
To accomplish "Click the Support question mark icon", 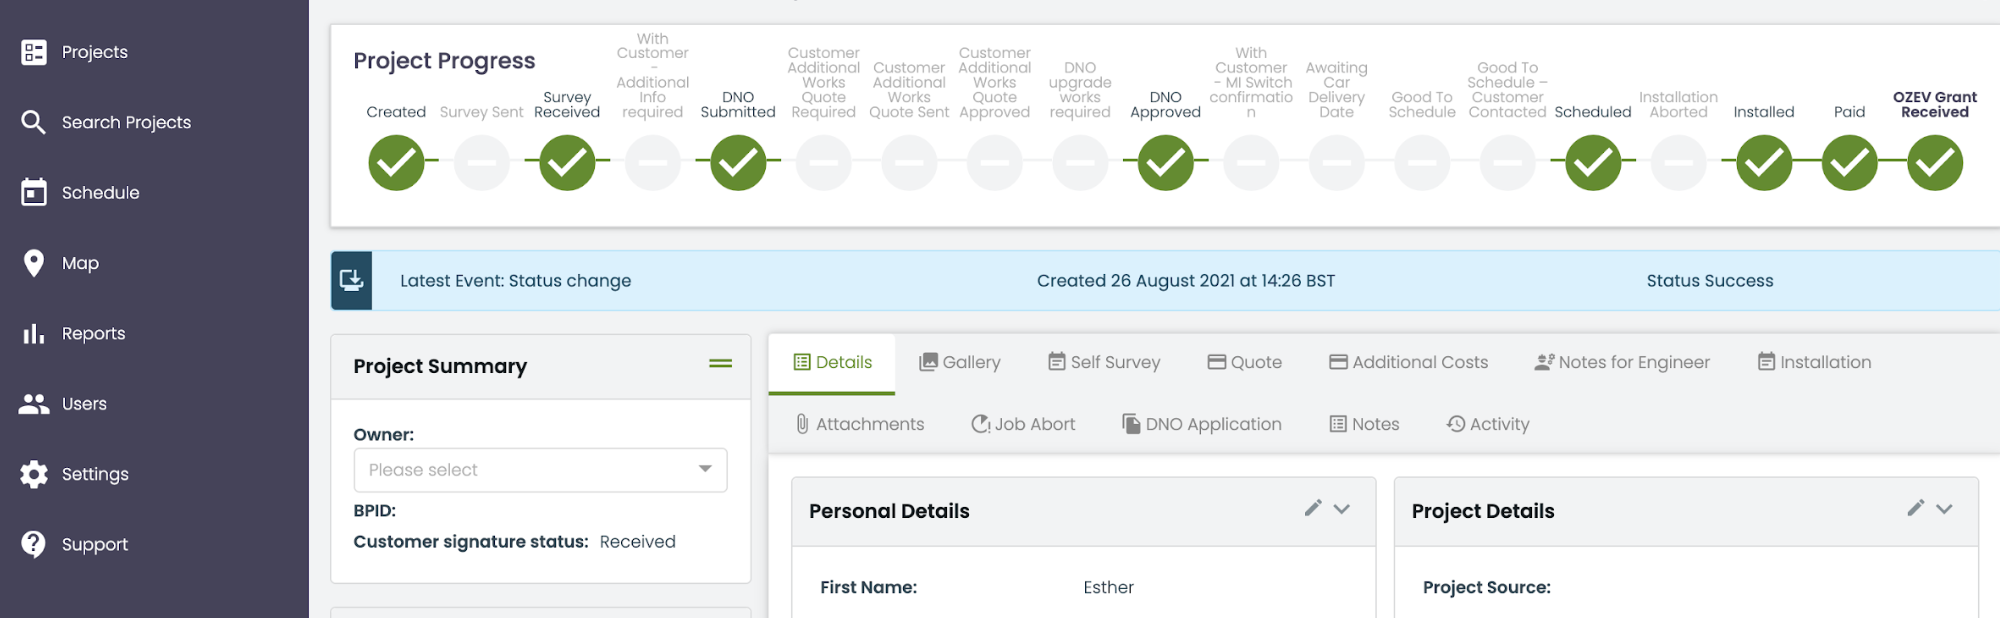I will click(34, 544).
